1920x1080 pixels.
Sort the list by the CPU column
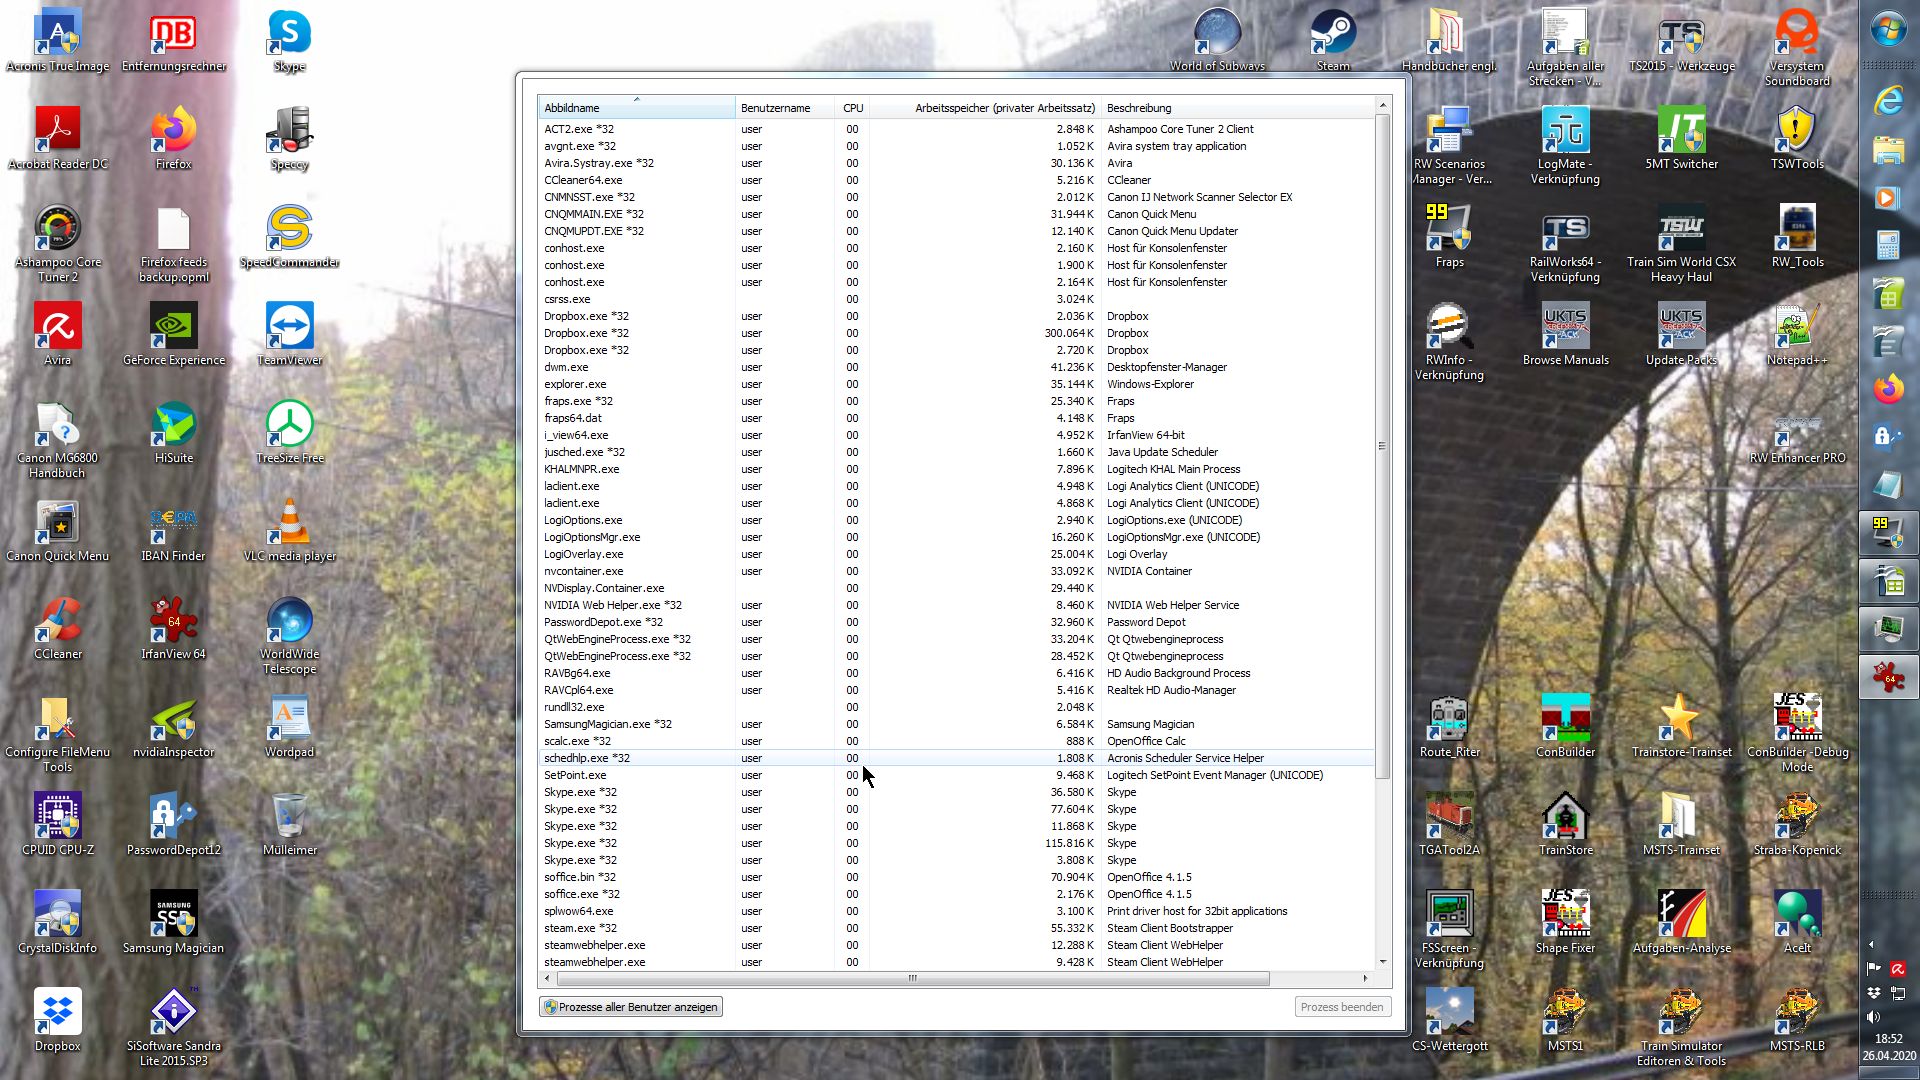[x=852, y=108]
